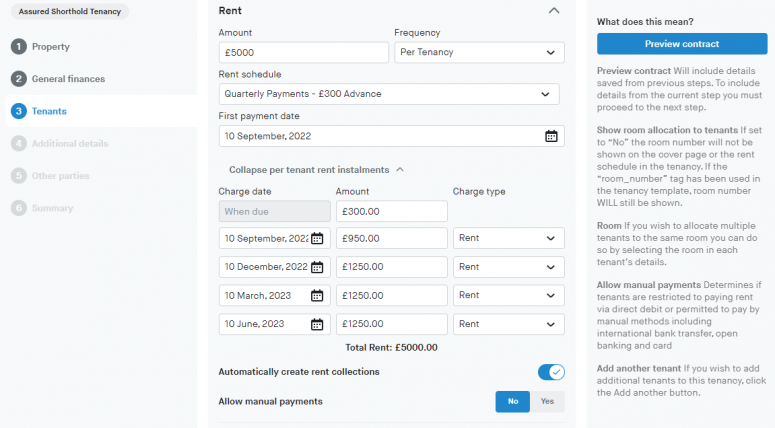Viewport: 775px width, 428px height.
Task: Open the Frequency dropdown
Action: click(479, 53)
